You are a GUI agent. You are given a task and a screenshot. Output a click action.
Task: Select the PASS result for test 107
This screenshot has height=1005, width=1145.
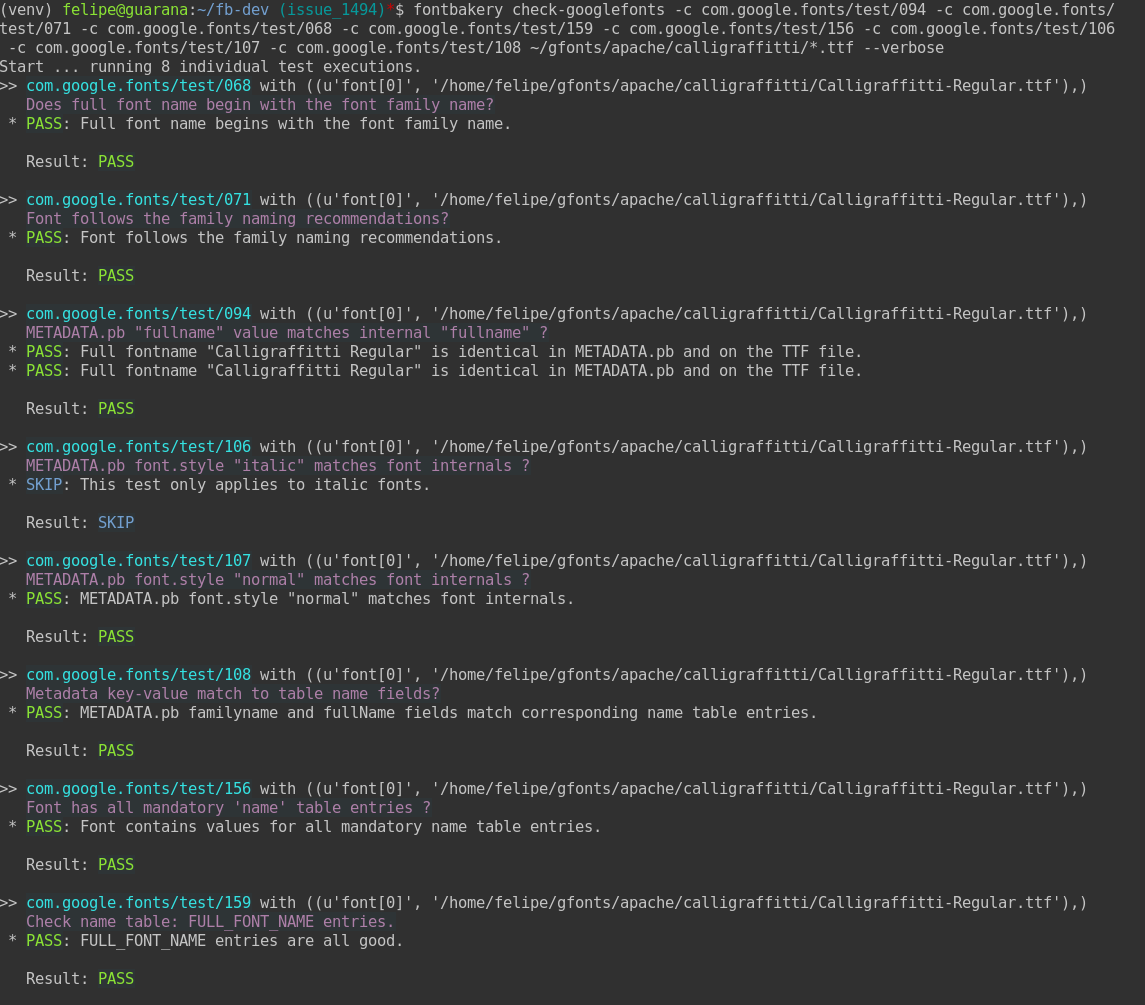(115, 636)
